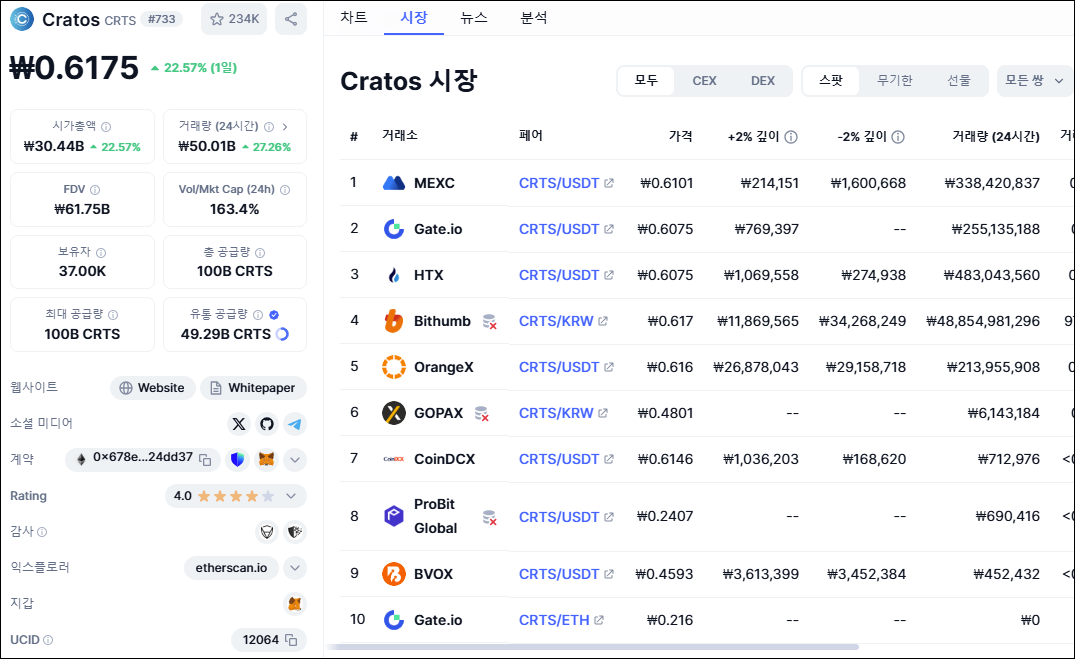Screen dimensions: 1075x659
Task: Show max supply 최대 공급량 info icon
Action: [x=113, y=315]
